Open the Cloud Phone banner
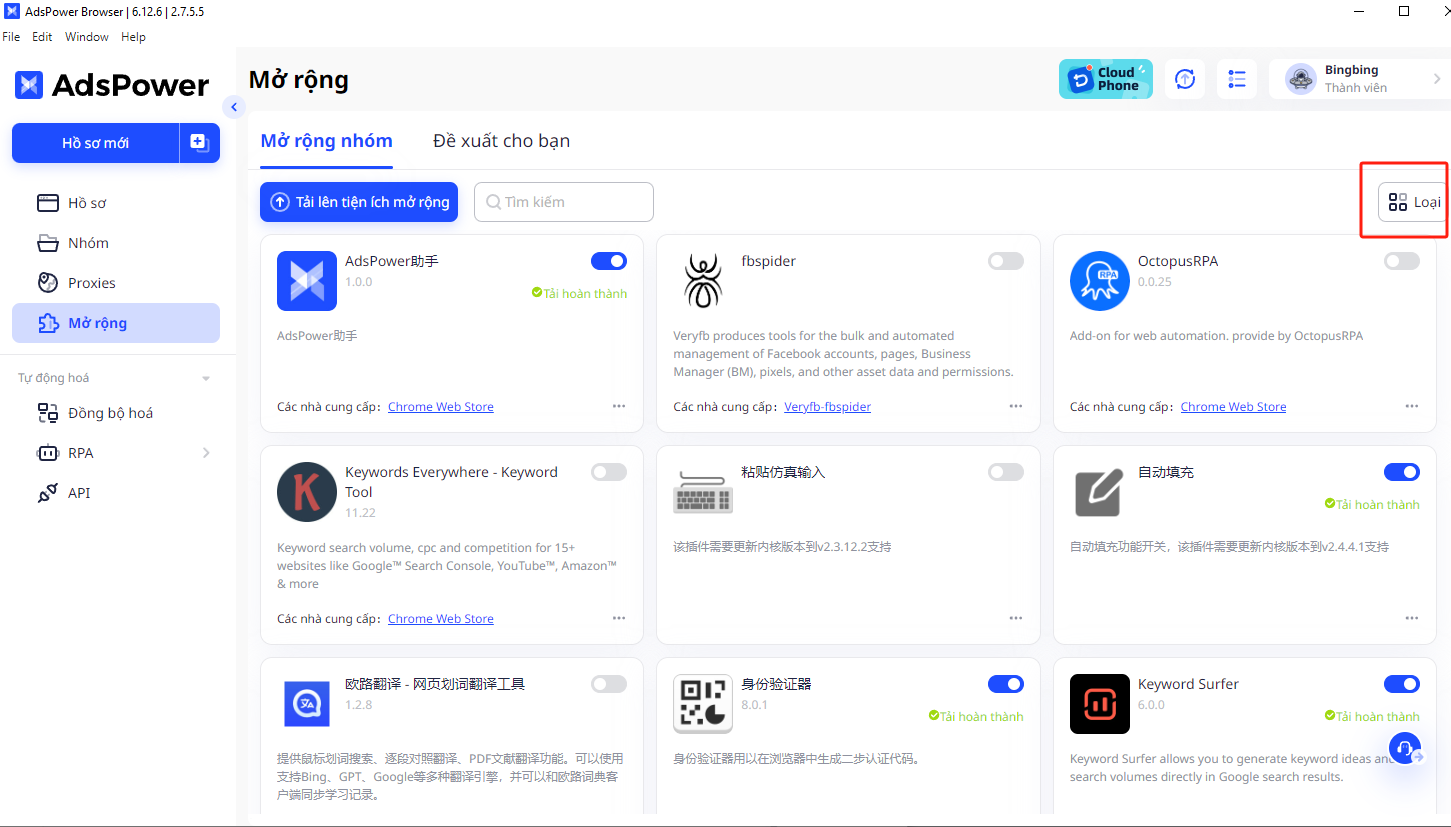Screen dimensions: 1451x827 [x=1106, y=79]
